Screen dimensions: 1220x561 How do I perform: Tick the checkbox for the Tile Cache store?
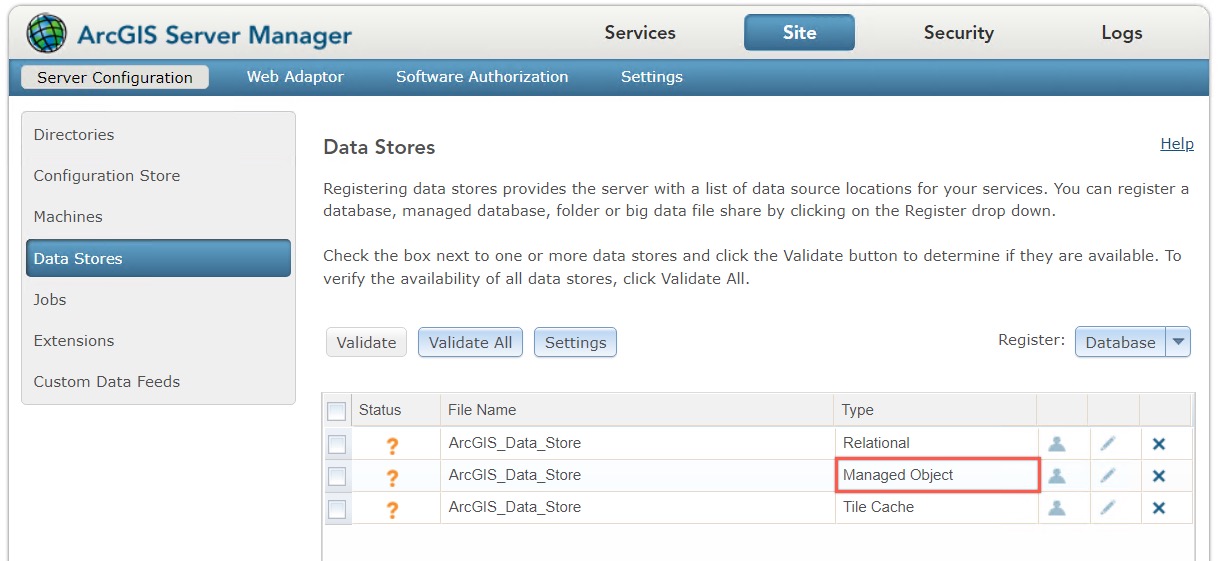coord(337,508)
